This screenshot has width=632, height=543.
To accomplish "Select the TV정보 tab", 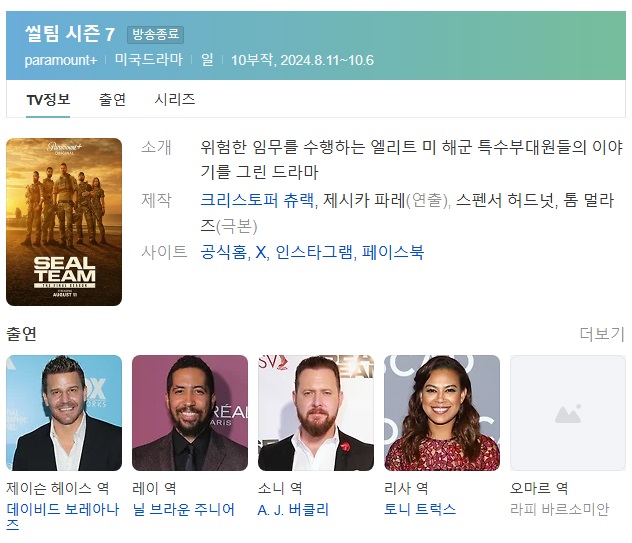I will pyautogui.click(x=48, y=100).
